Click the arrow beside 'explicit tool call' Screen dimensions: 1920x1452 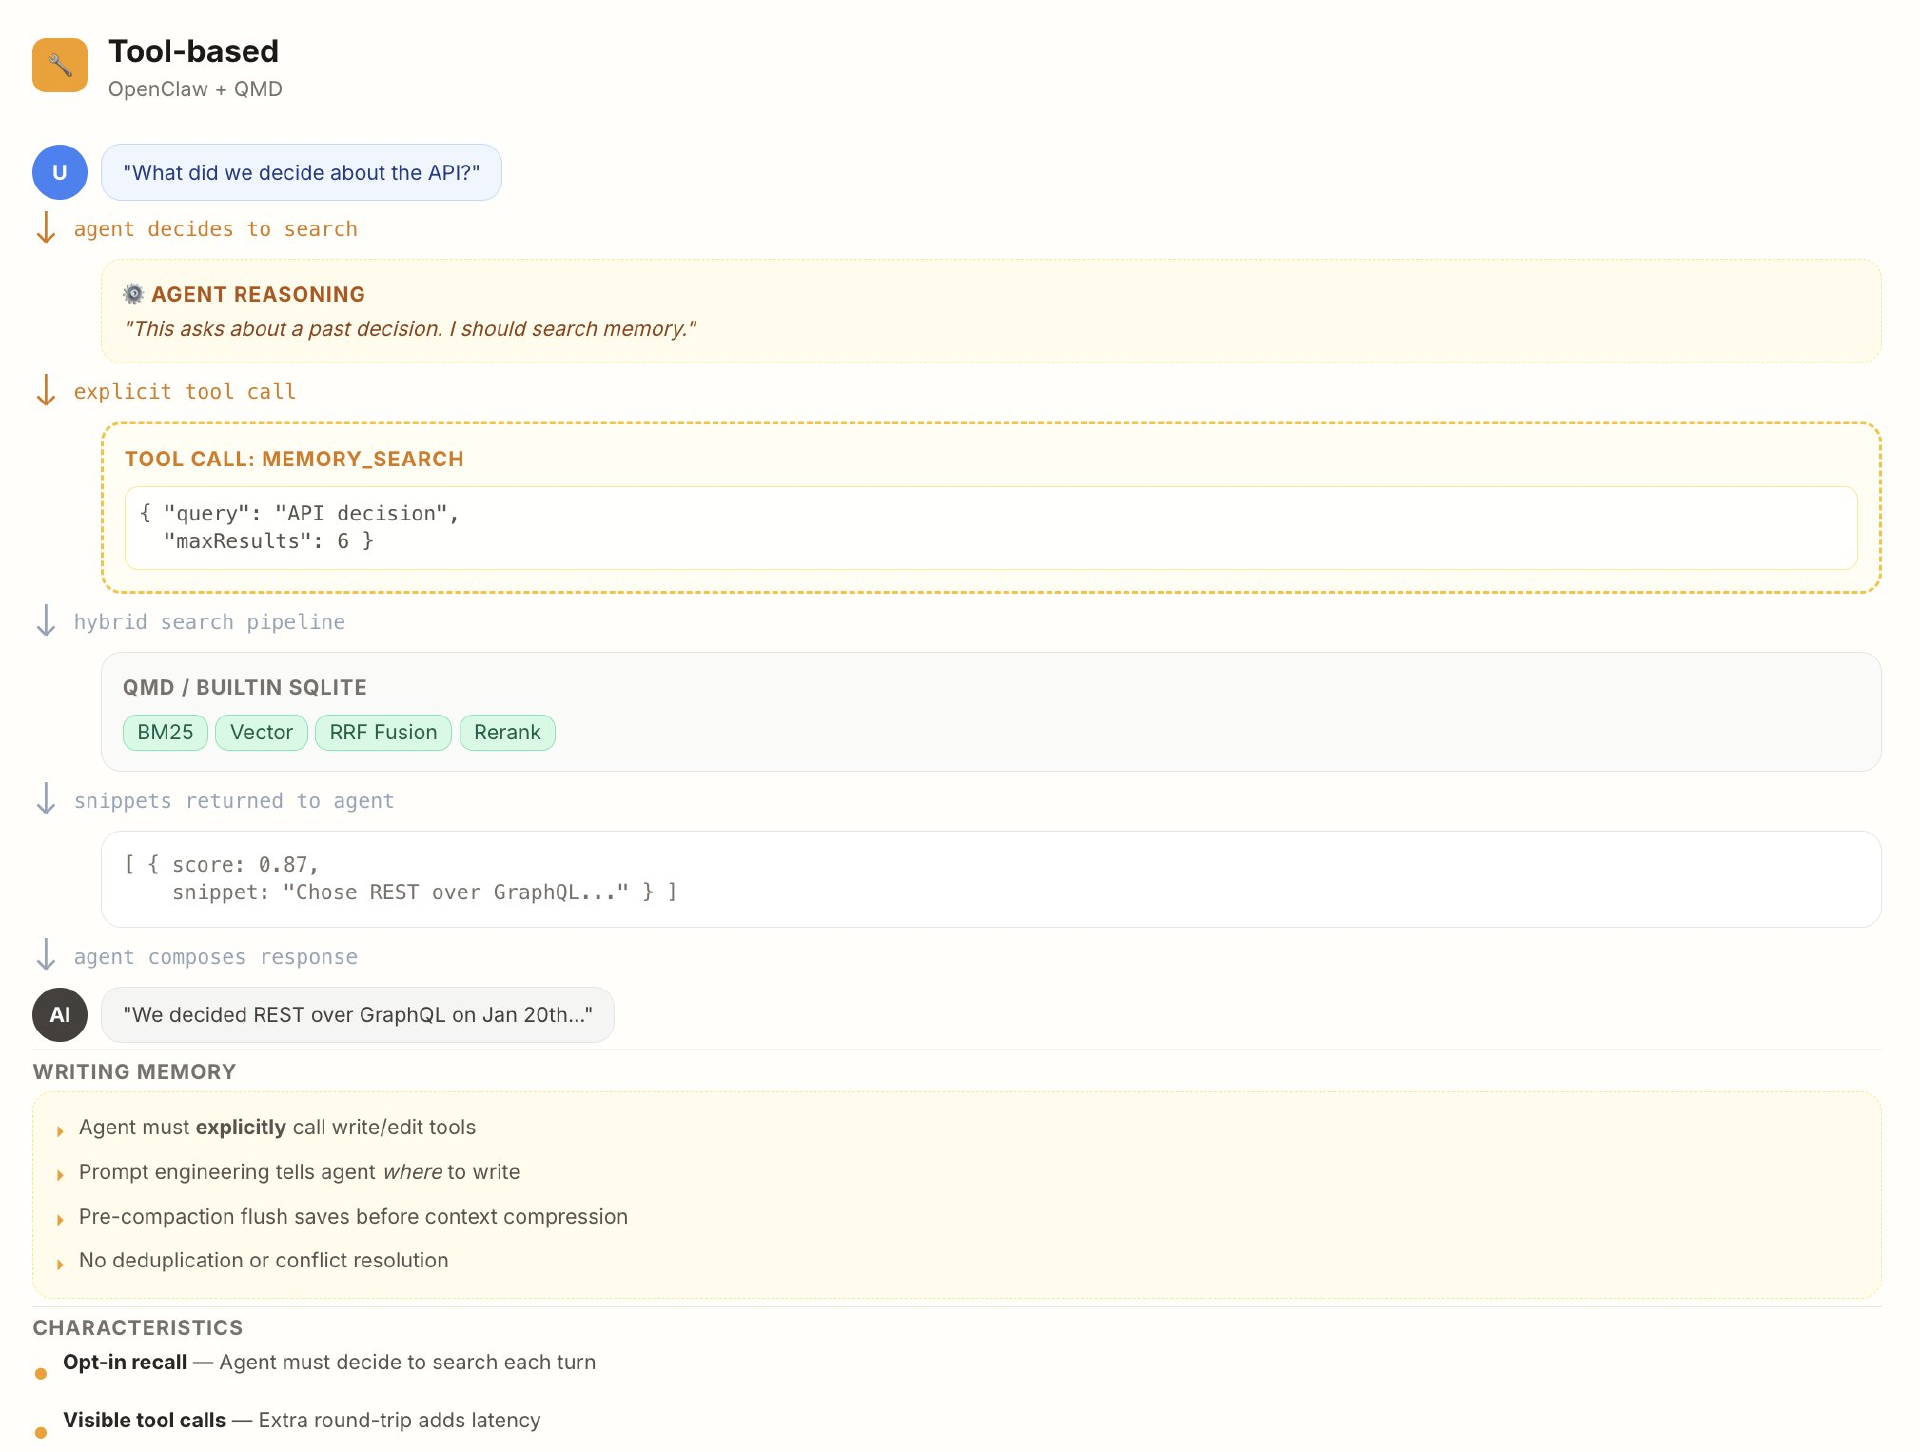46,391
